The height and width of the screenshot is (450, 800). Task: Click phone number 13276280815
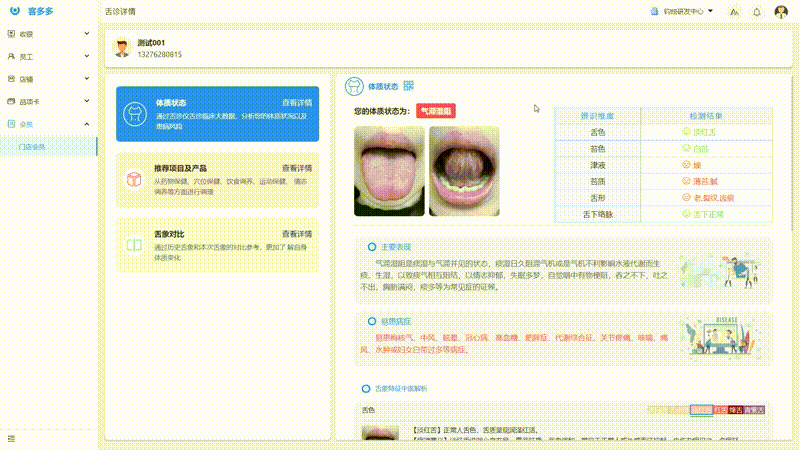pyautogui.click(x=160, y=54)
